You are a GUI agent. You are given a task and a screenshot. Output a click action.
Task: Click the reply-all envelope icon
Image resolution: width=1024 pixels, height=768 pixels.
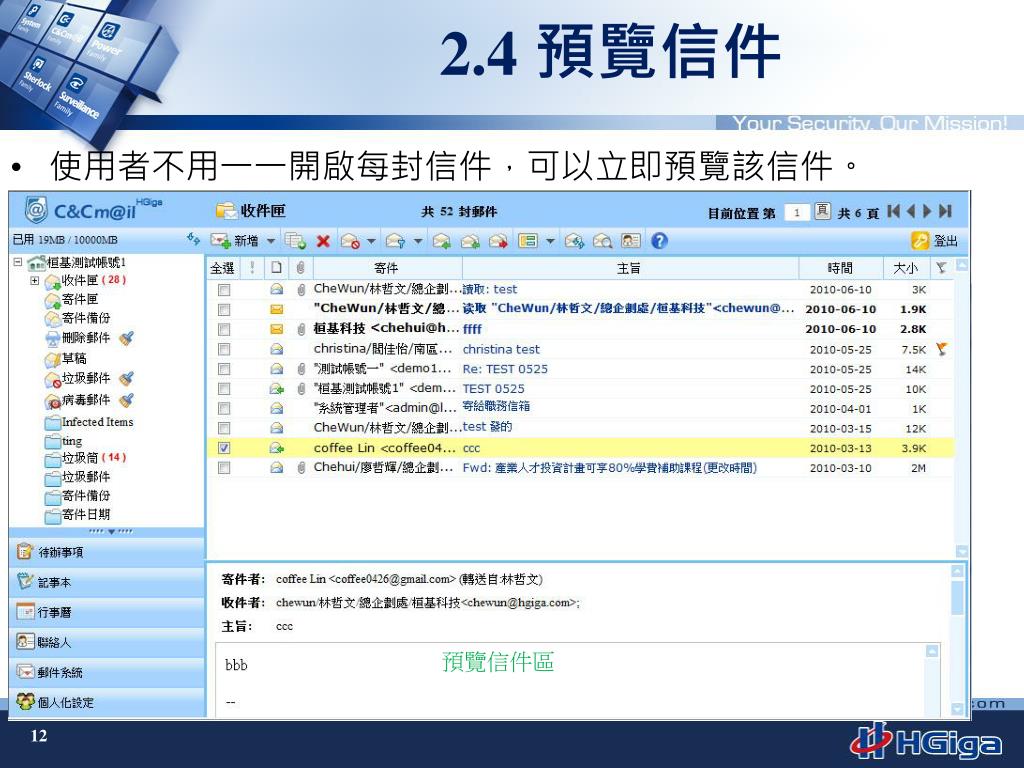point(470,241)
